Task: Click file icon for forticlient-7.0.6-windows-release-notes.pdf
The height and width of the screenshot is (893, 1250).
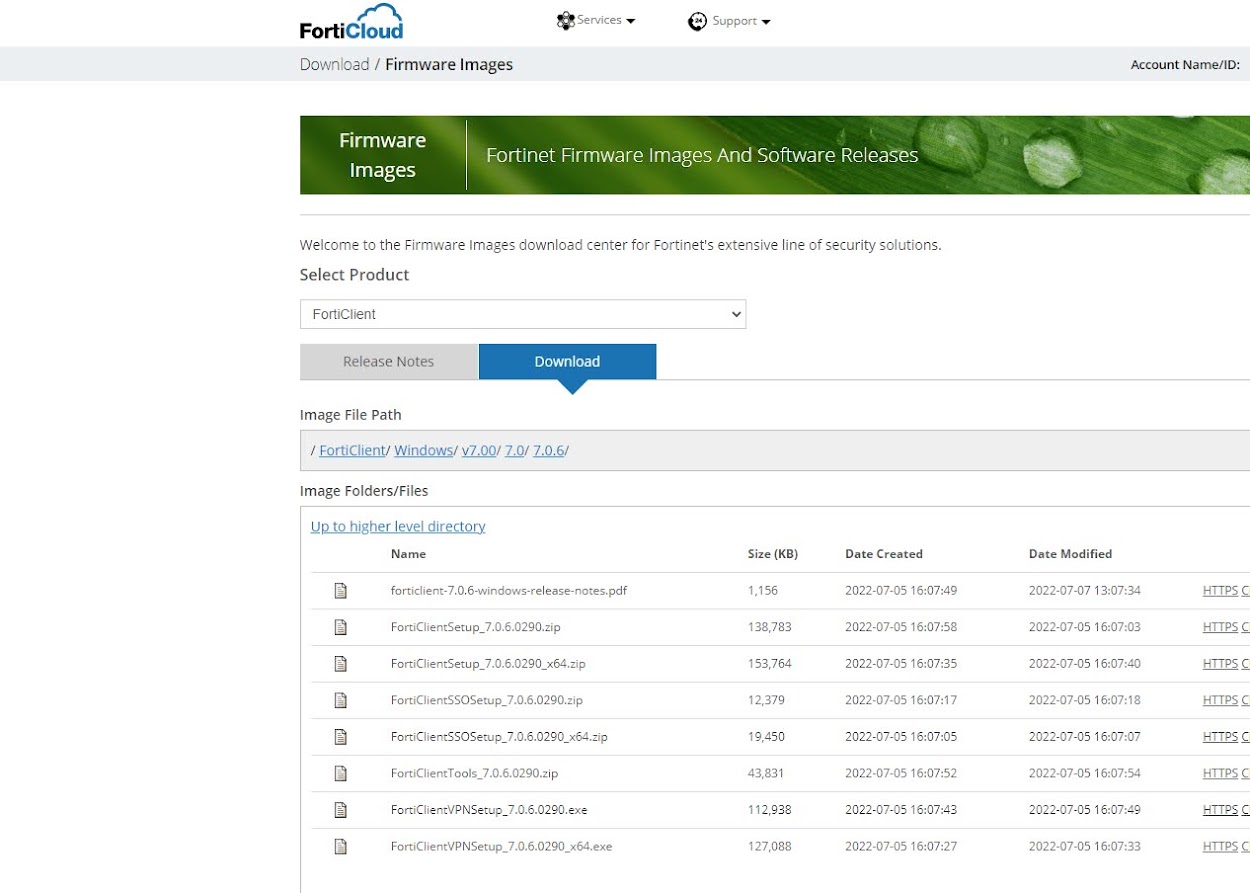Action: click(340, 591)
